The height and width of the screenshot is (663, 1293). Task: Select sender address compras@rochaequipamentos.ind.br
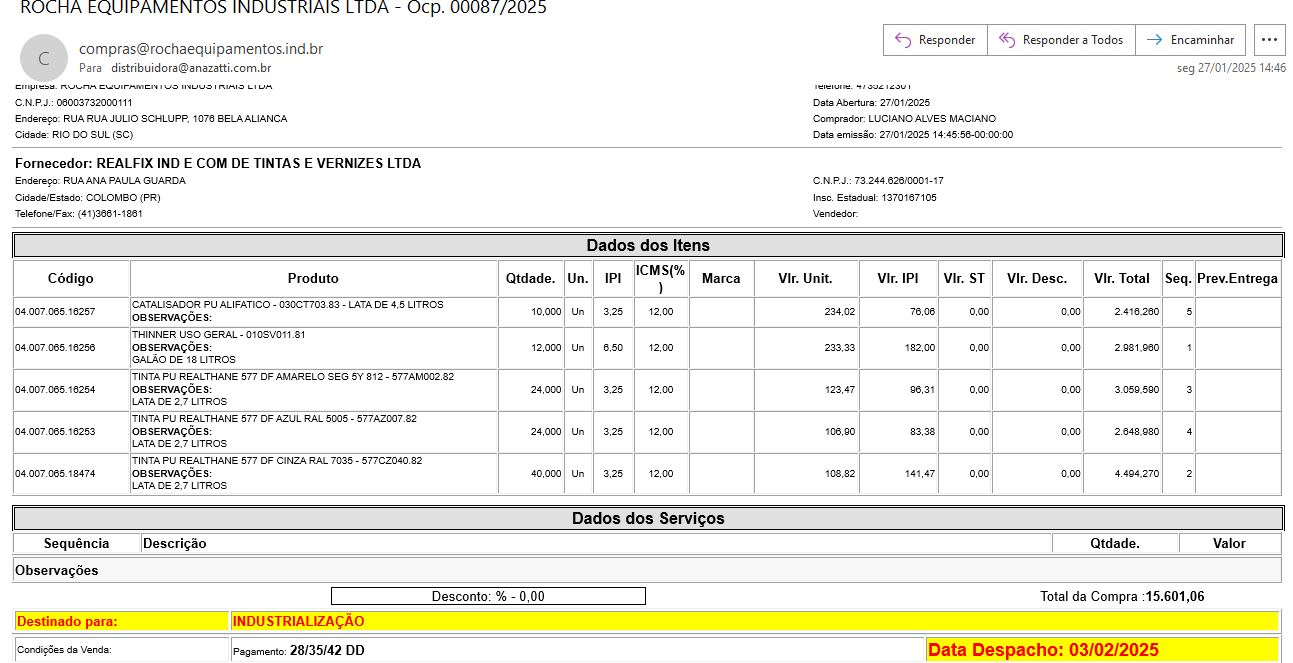200,49
